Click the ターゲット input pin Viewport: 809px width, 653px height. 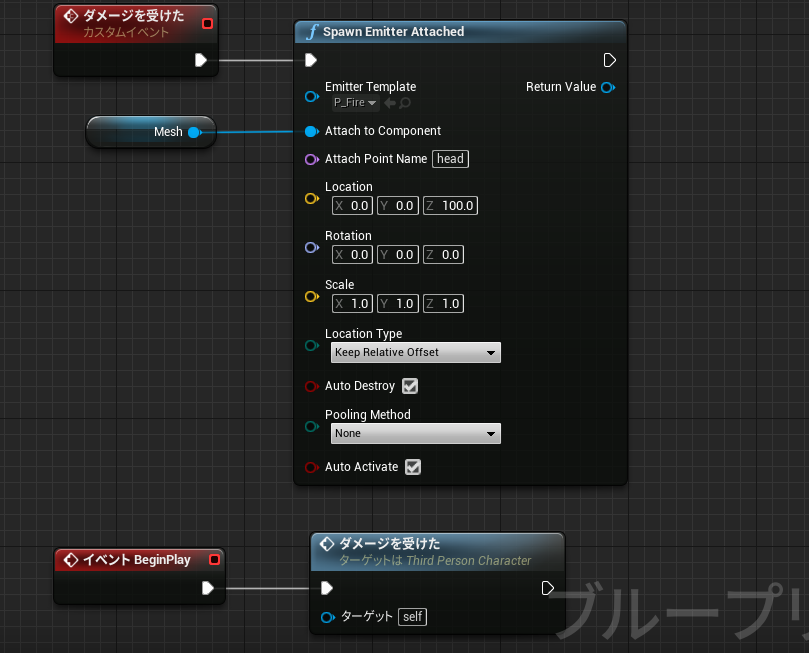pos(328,617)
